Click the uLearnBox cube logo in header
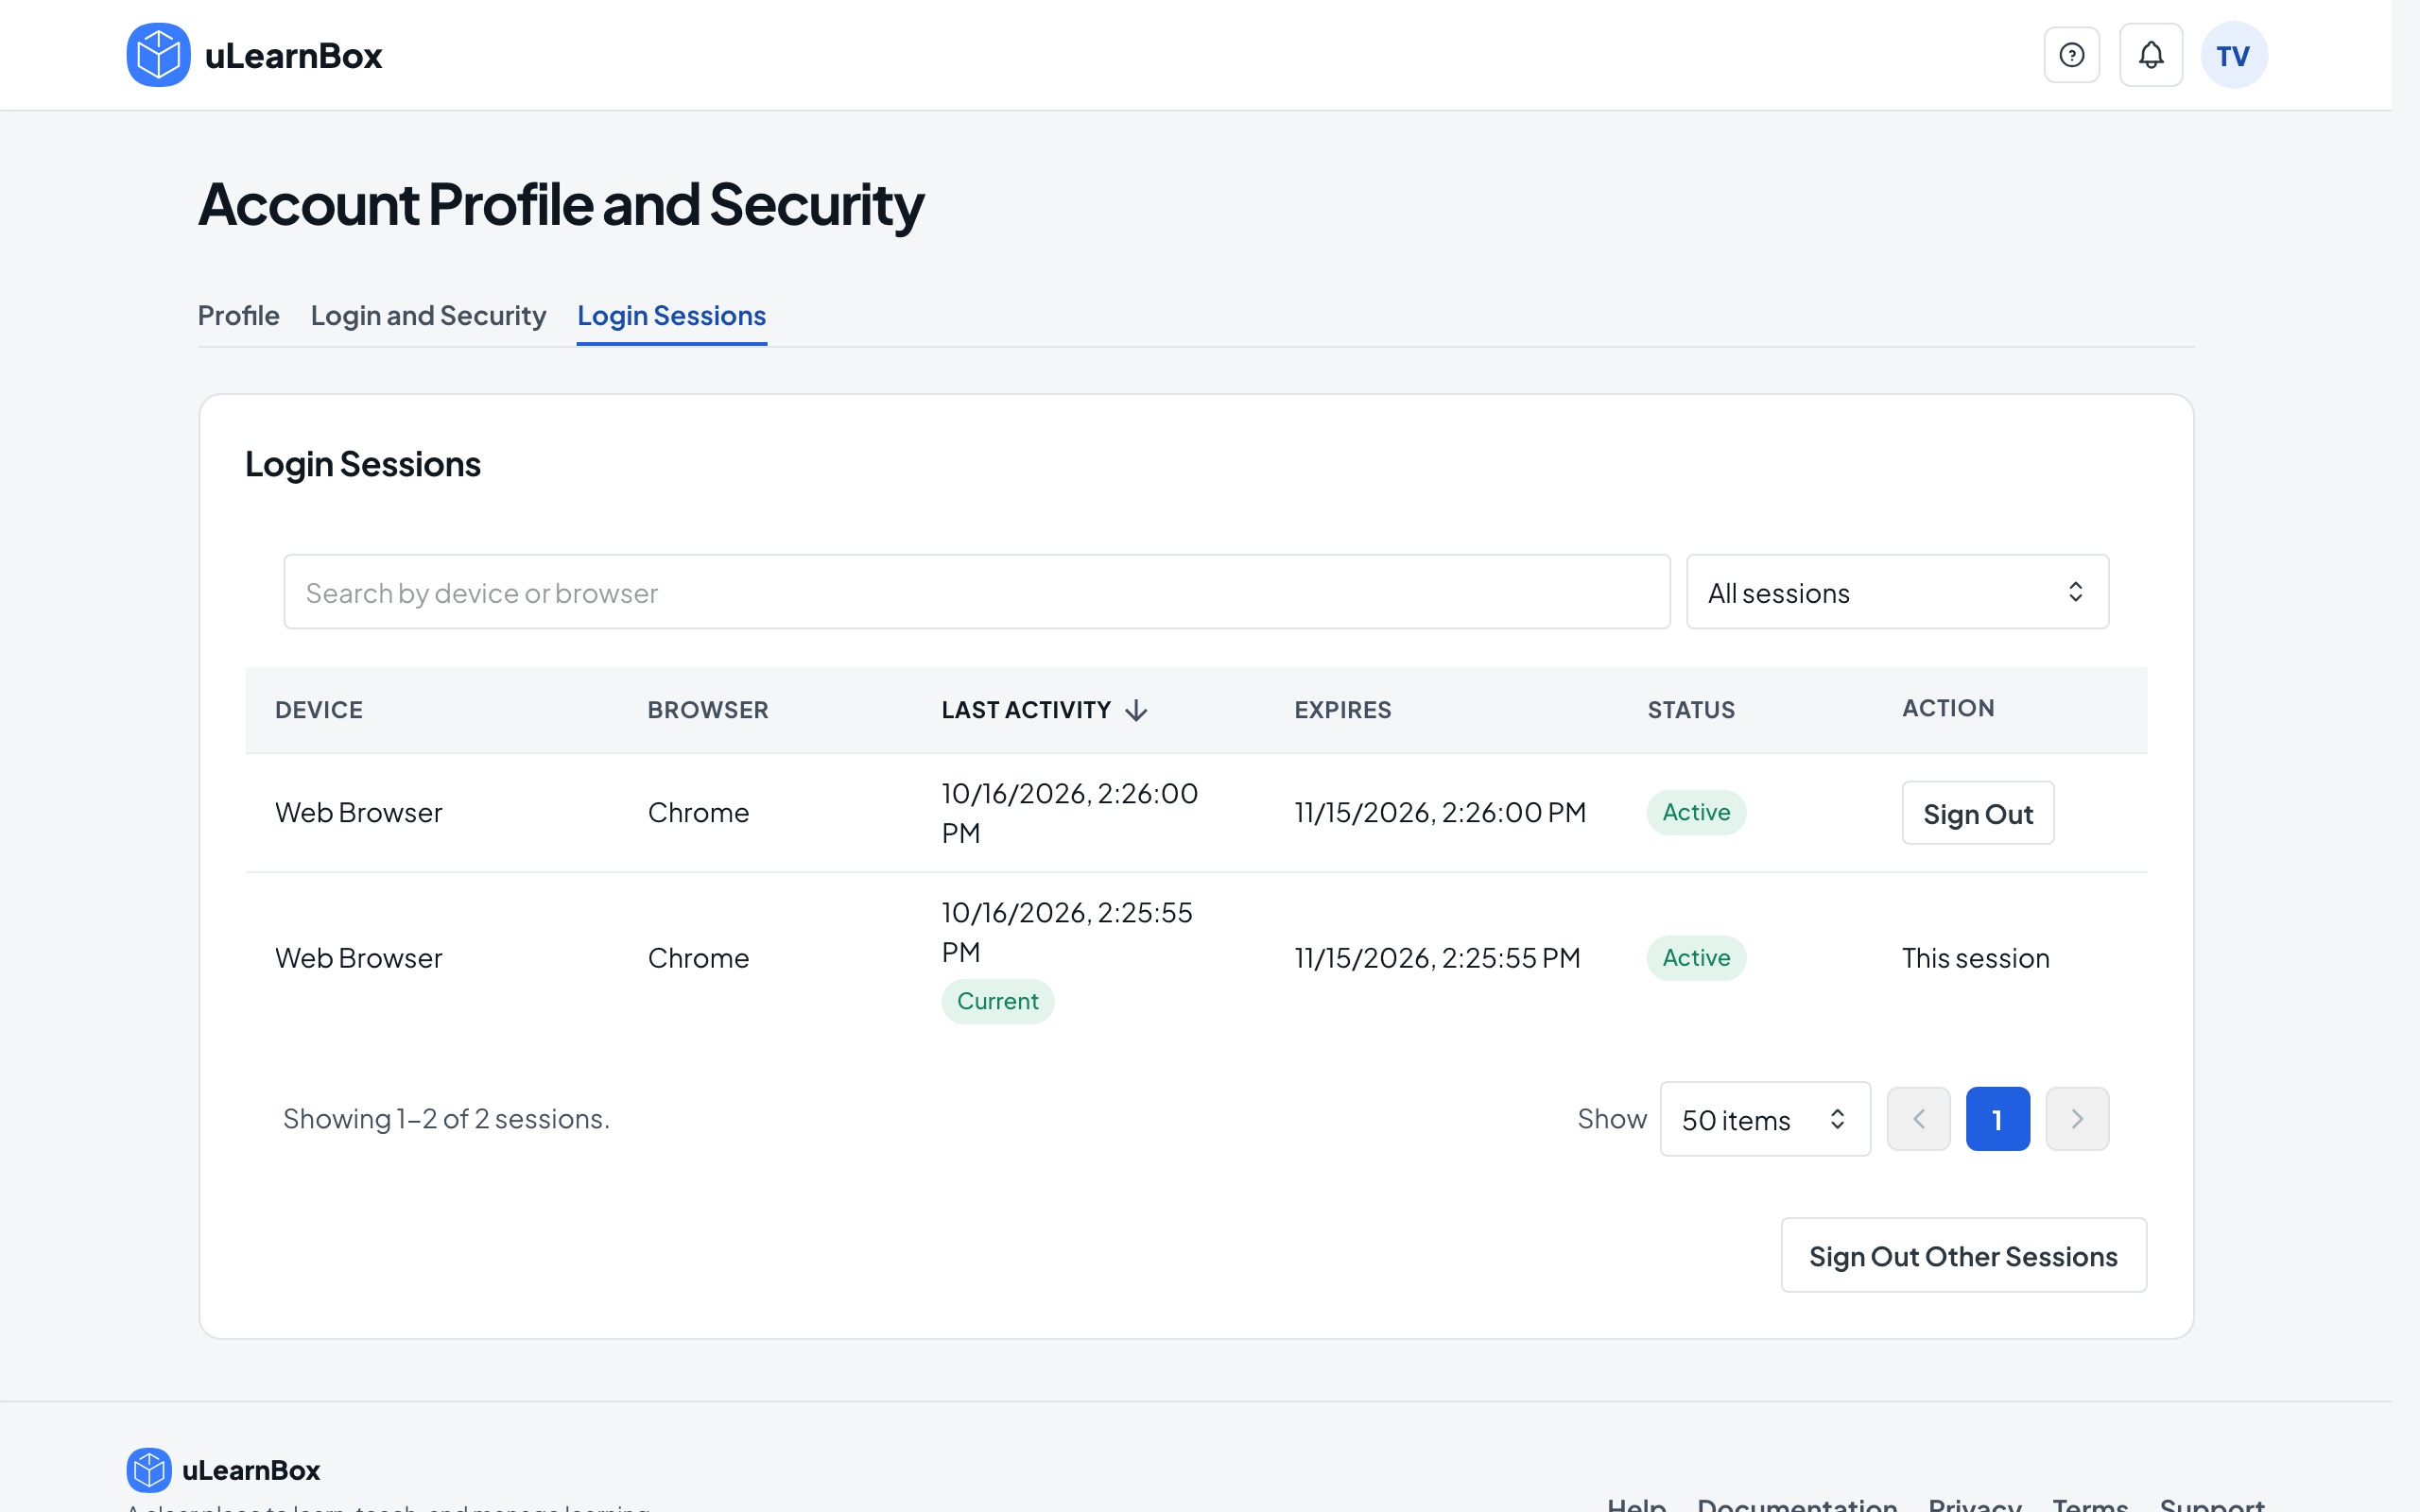Viewport: 2420px width, 1512px height. point(158,55)
